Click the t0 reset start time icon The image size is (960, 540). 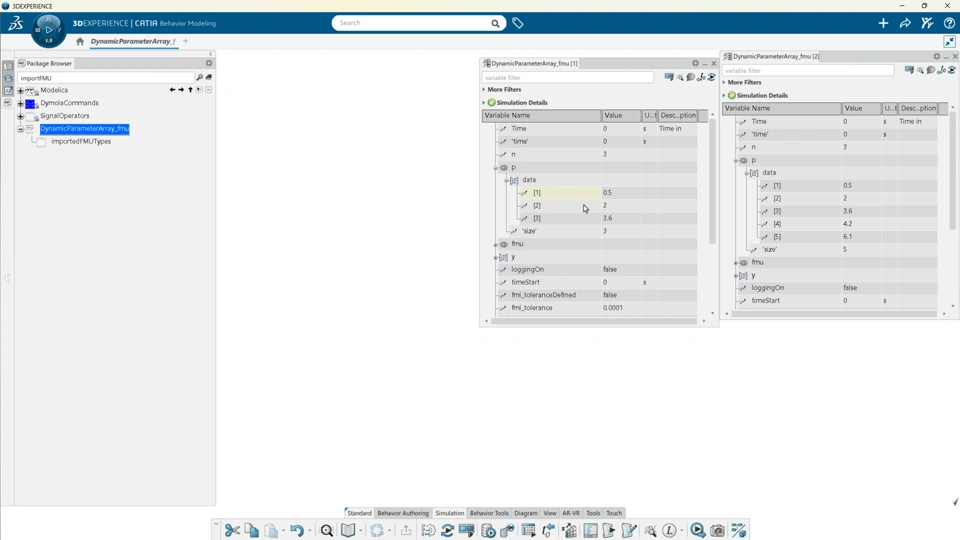pos(549,530)
